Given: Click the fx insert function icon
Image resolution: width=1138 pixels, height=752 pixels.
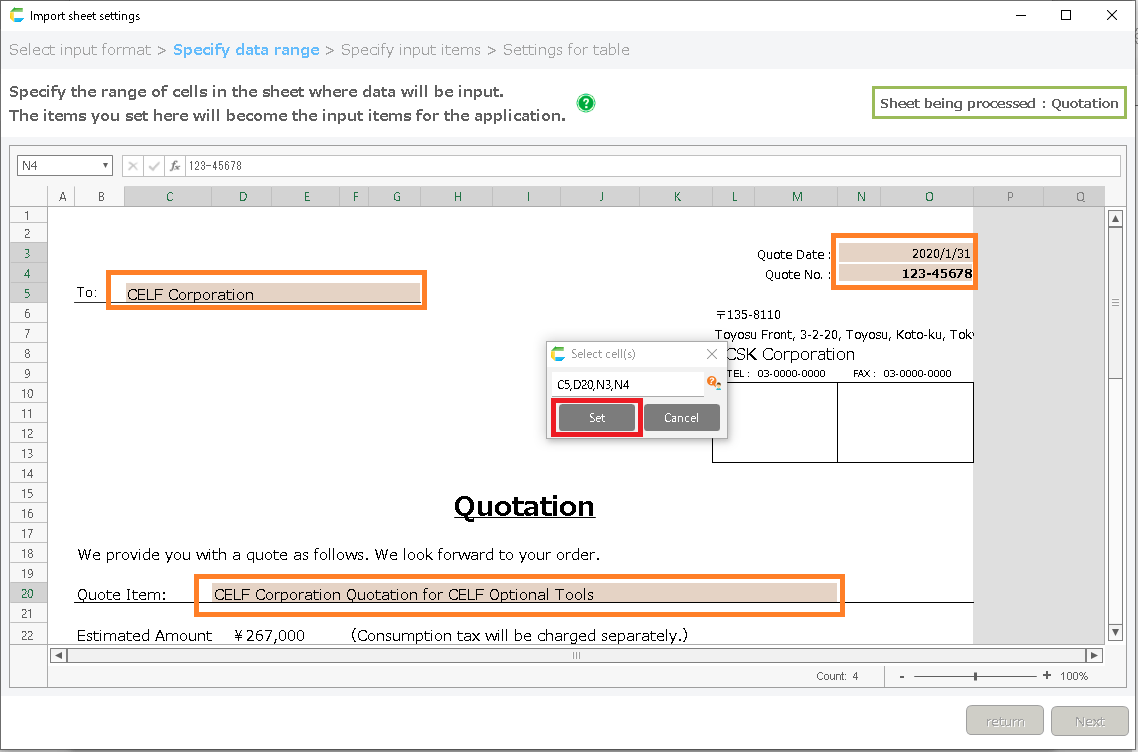Looking at the screenshot, I should pyautogui.click(x=175, y=166).
